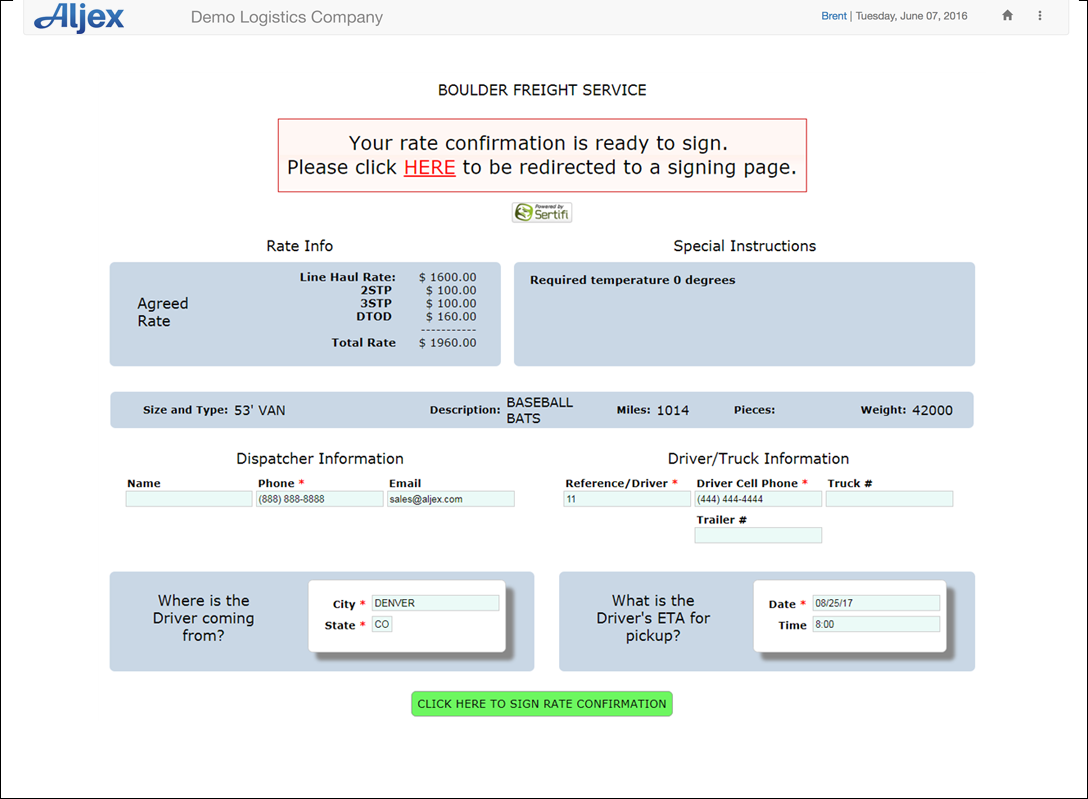Click the Truck # input field
Image resolution: width=1088 pixels, height=799 pixels.
point(889,498)
